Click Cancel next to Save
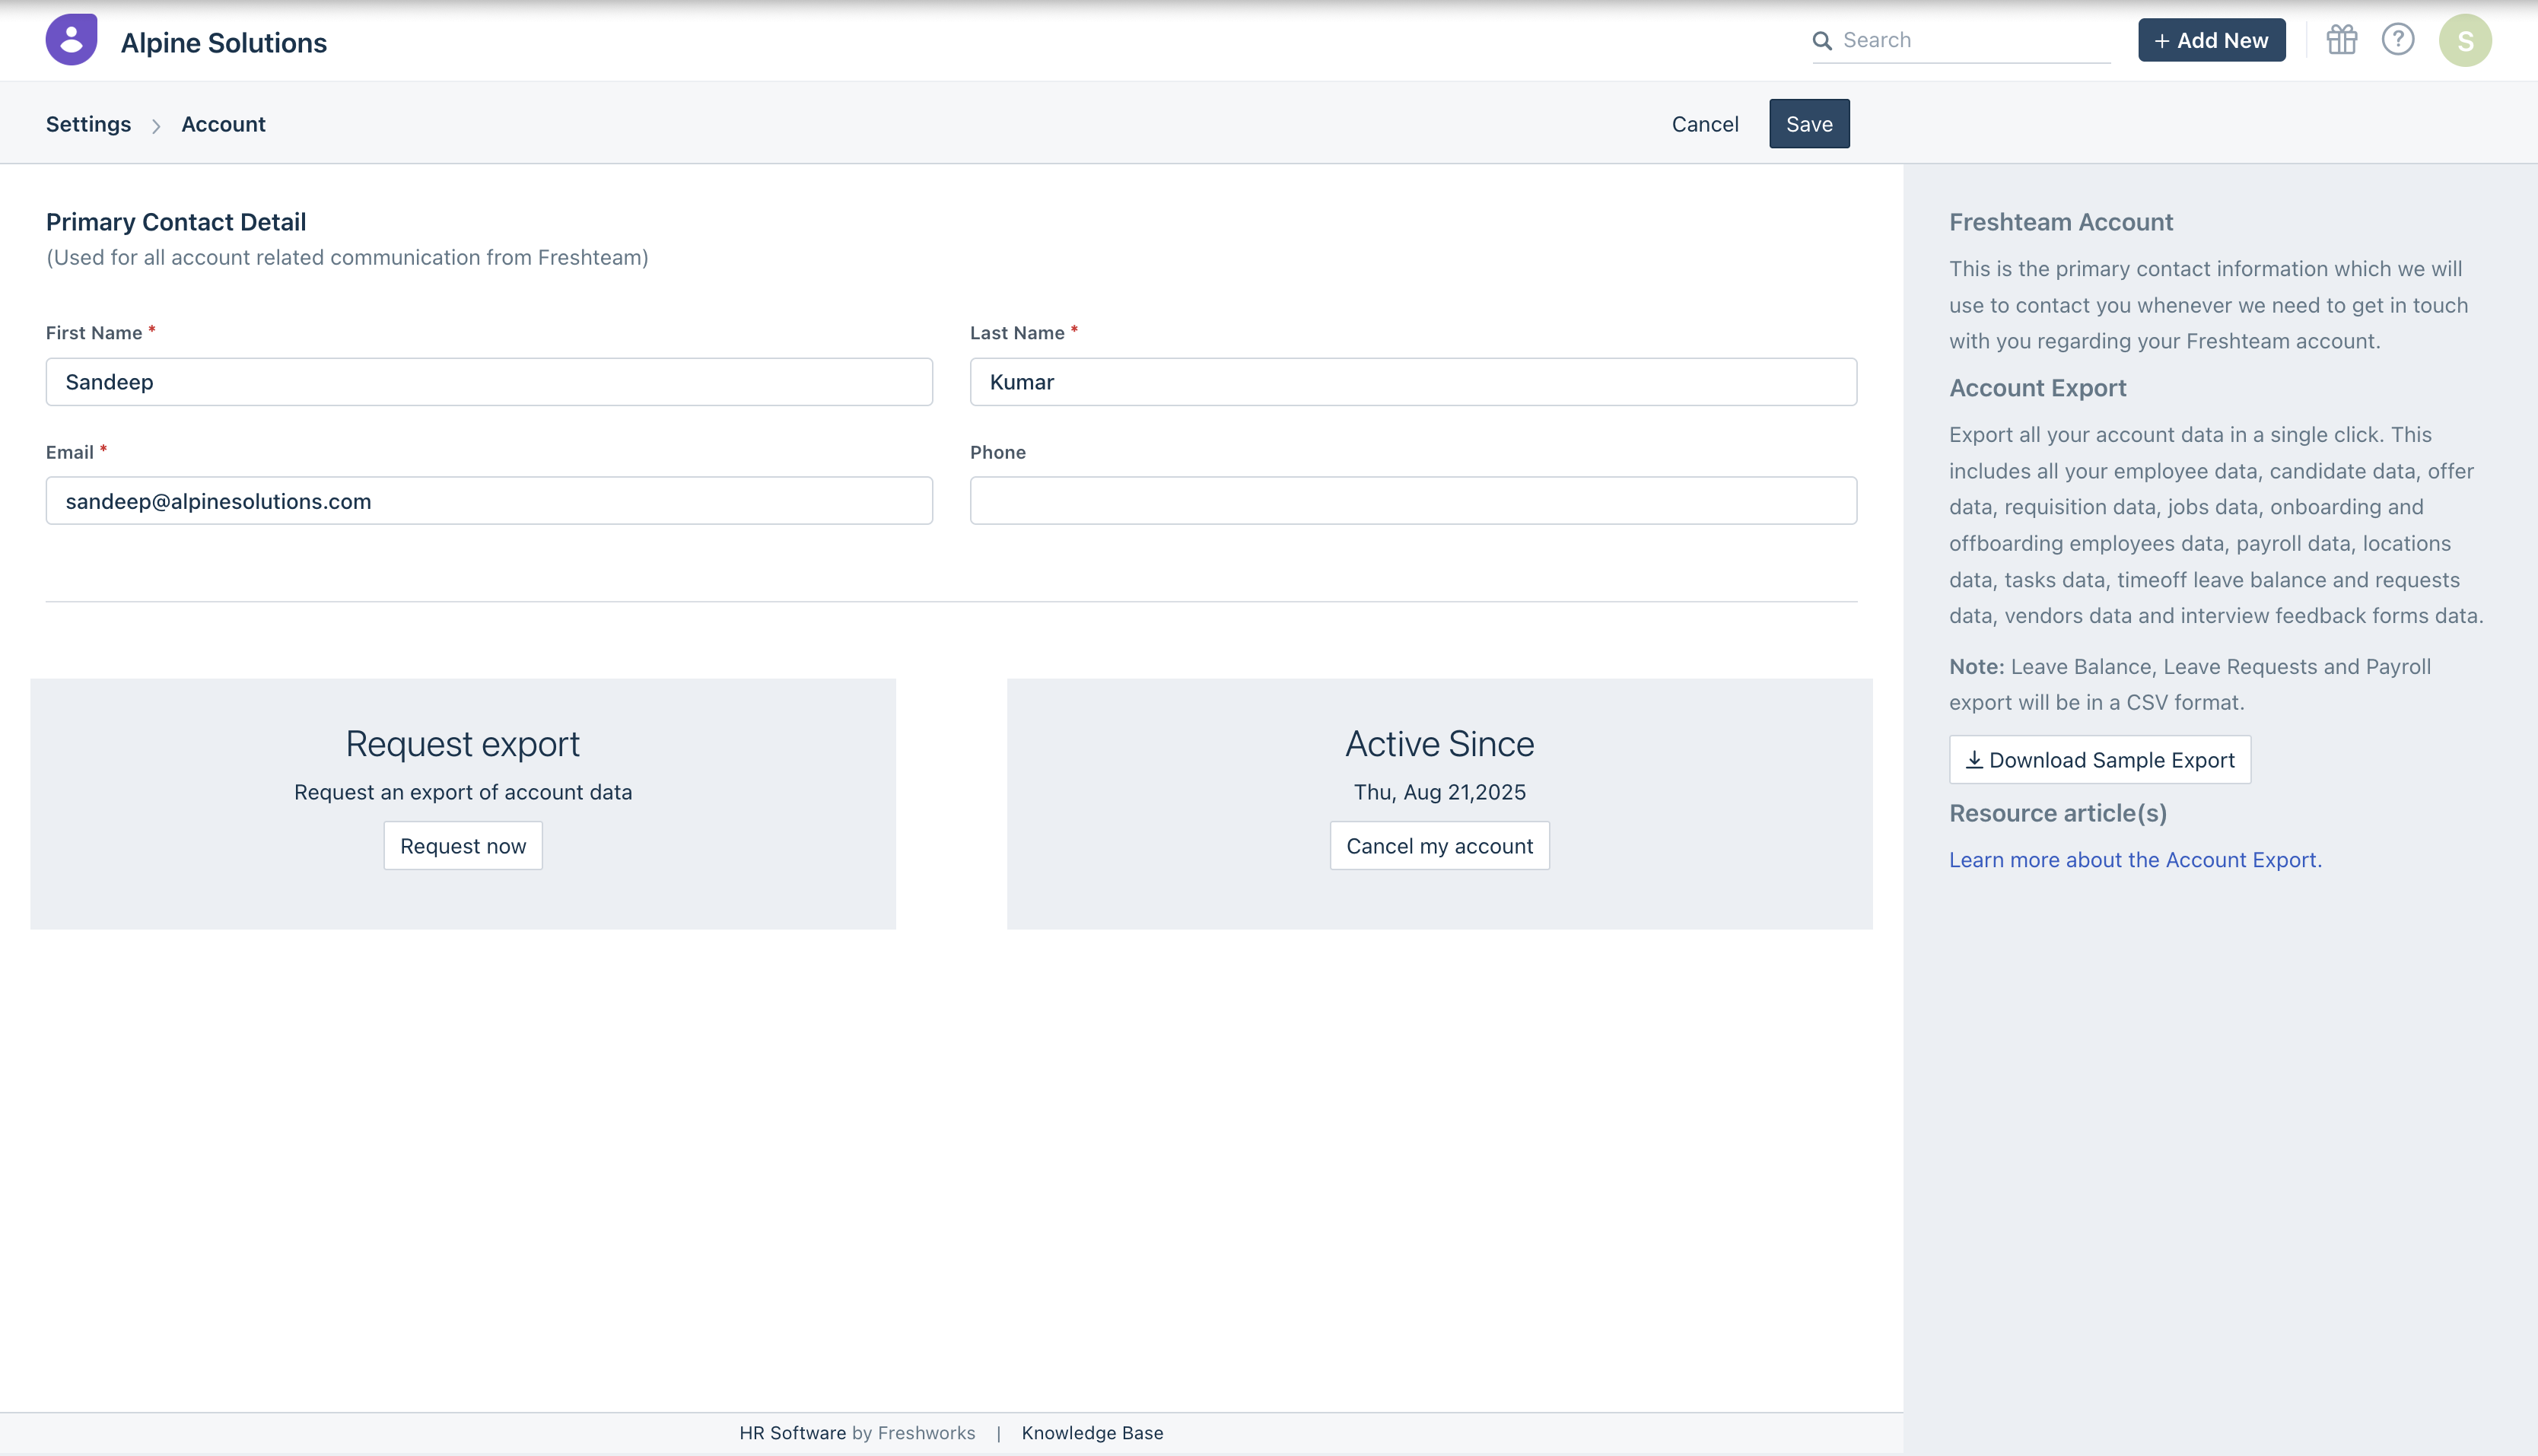2538x1456 pixels. click(1704, 124)
